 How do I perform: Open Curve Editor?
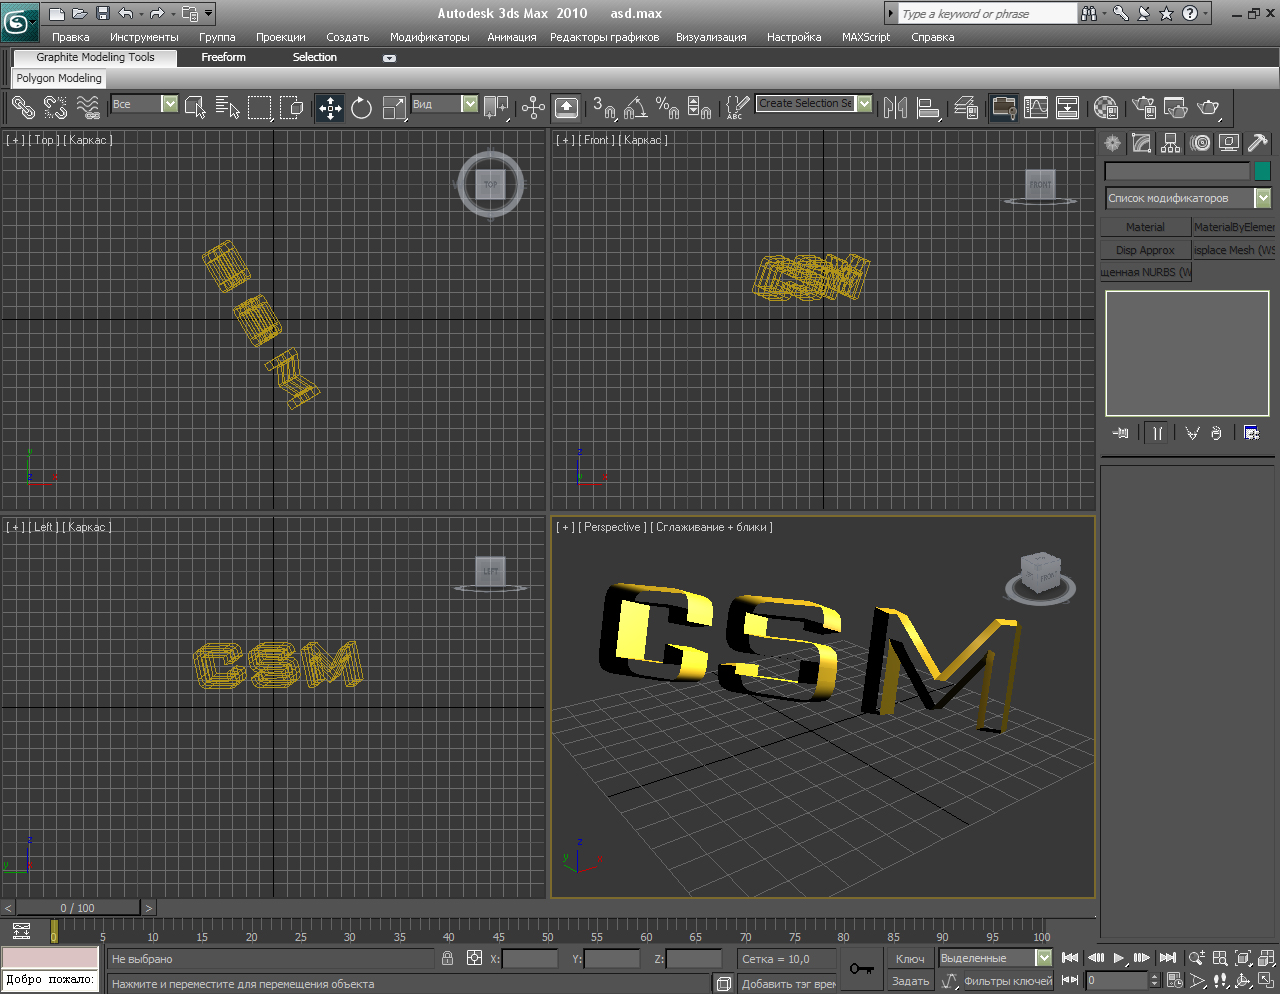[x=1036, y=107]
